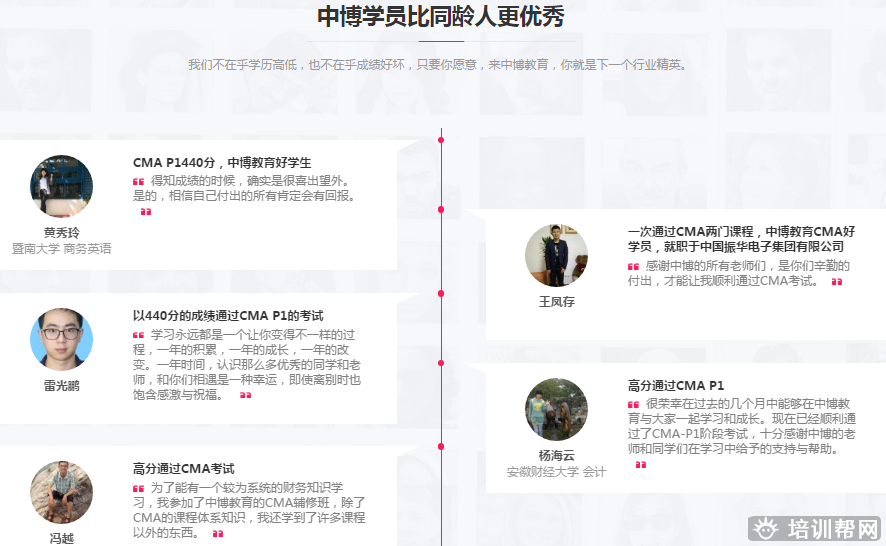The width and height of the screenshot is (886, 546).
Task: Open 雷光鹏's avatar with glasses
Action: click(61, 340)
